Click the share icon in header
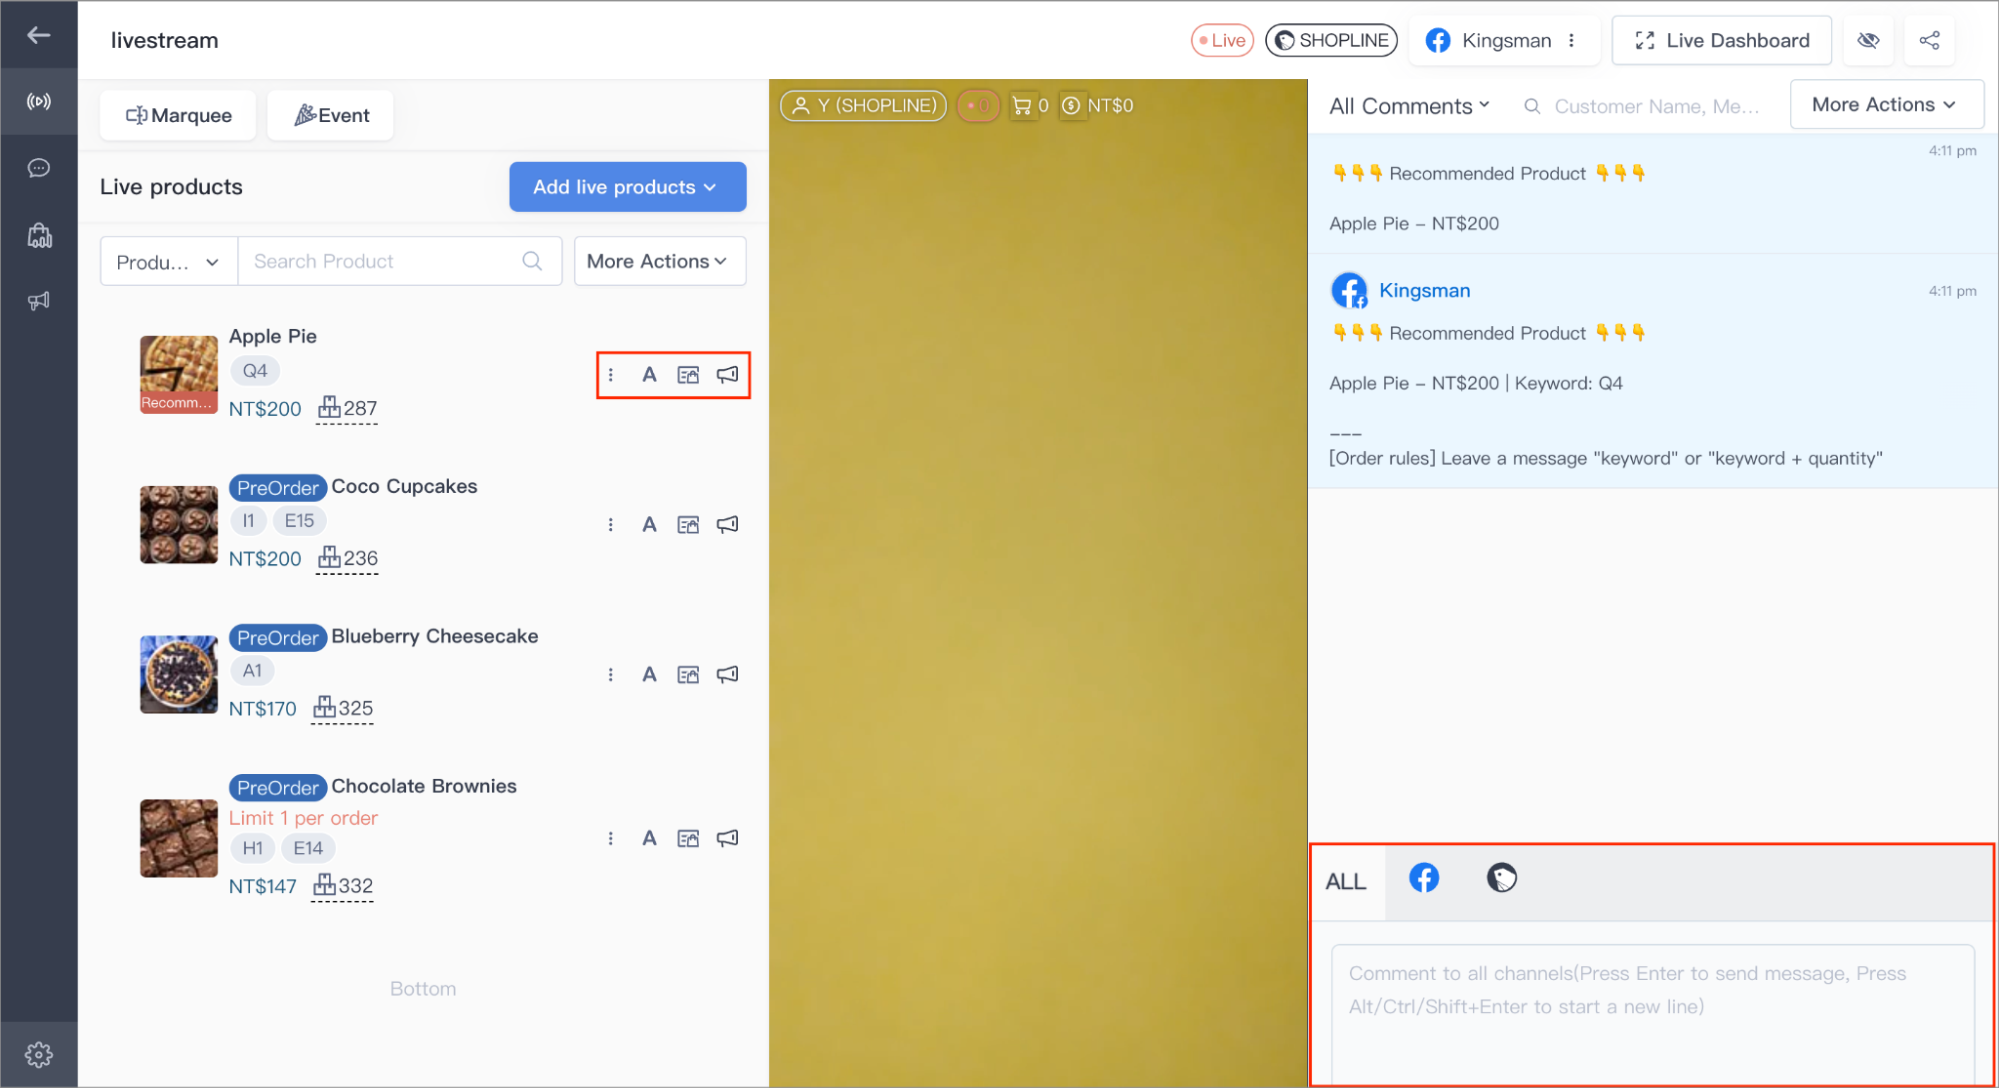Screen dimensions: 1999x1089 coord(1929,40)
